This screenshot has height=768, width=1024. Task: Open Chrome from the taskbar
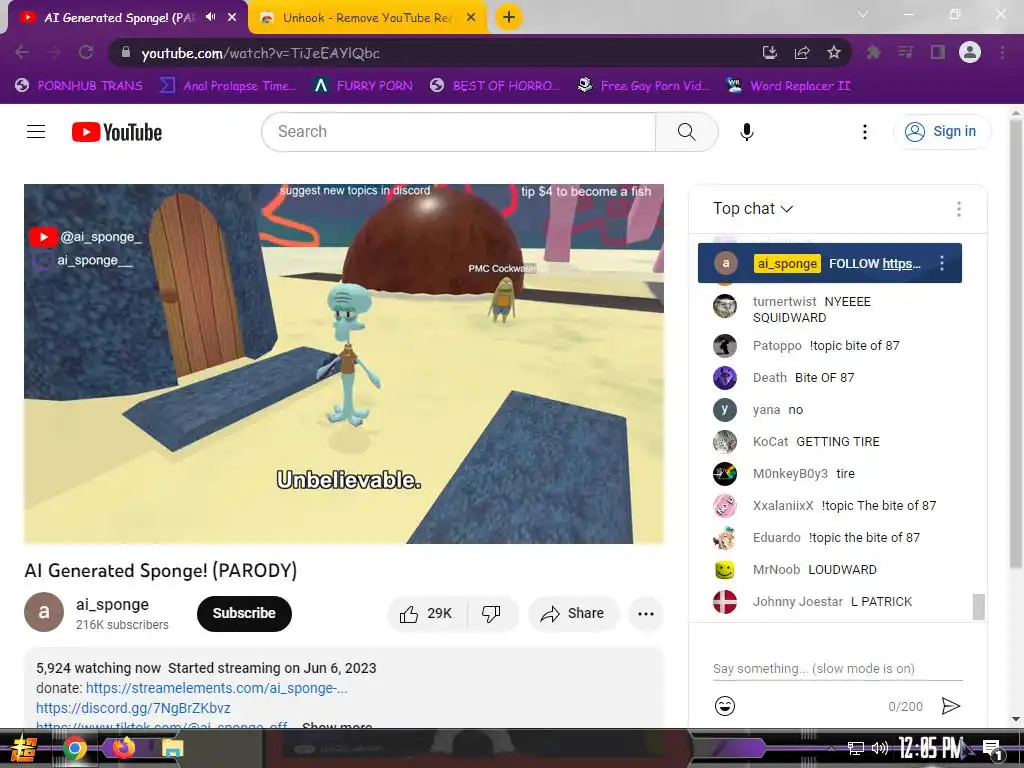click(x=74, y=748)
